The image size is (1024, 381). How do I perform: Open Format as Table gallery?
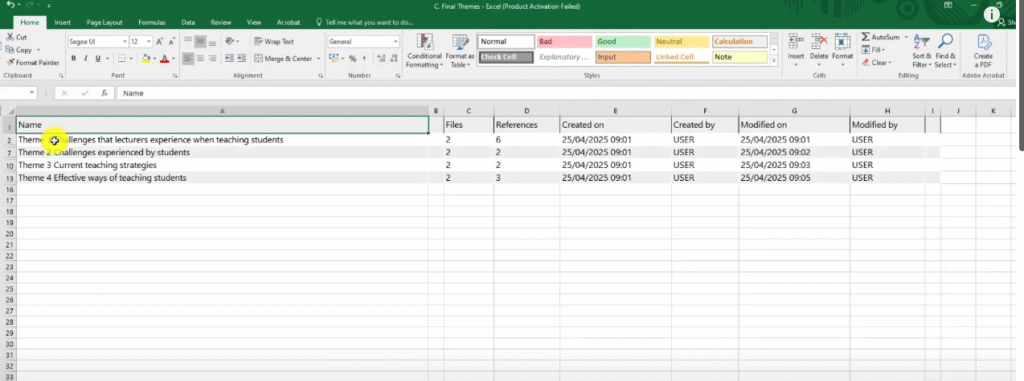(x=460, y=51)
